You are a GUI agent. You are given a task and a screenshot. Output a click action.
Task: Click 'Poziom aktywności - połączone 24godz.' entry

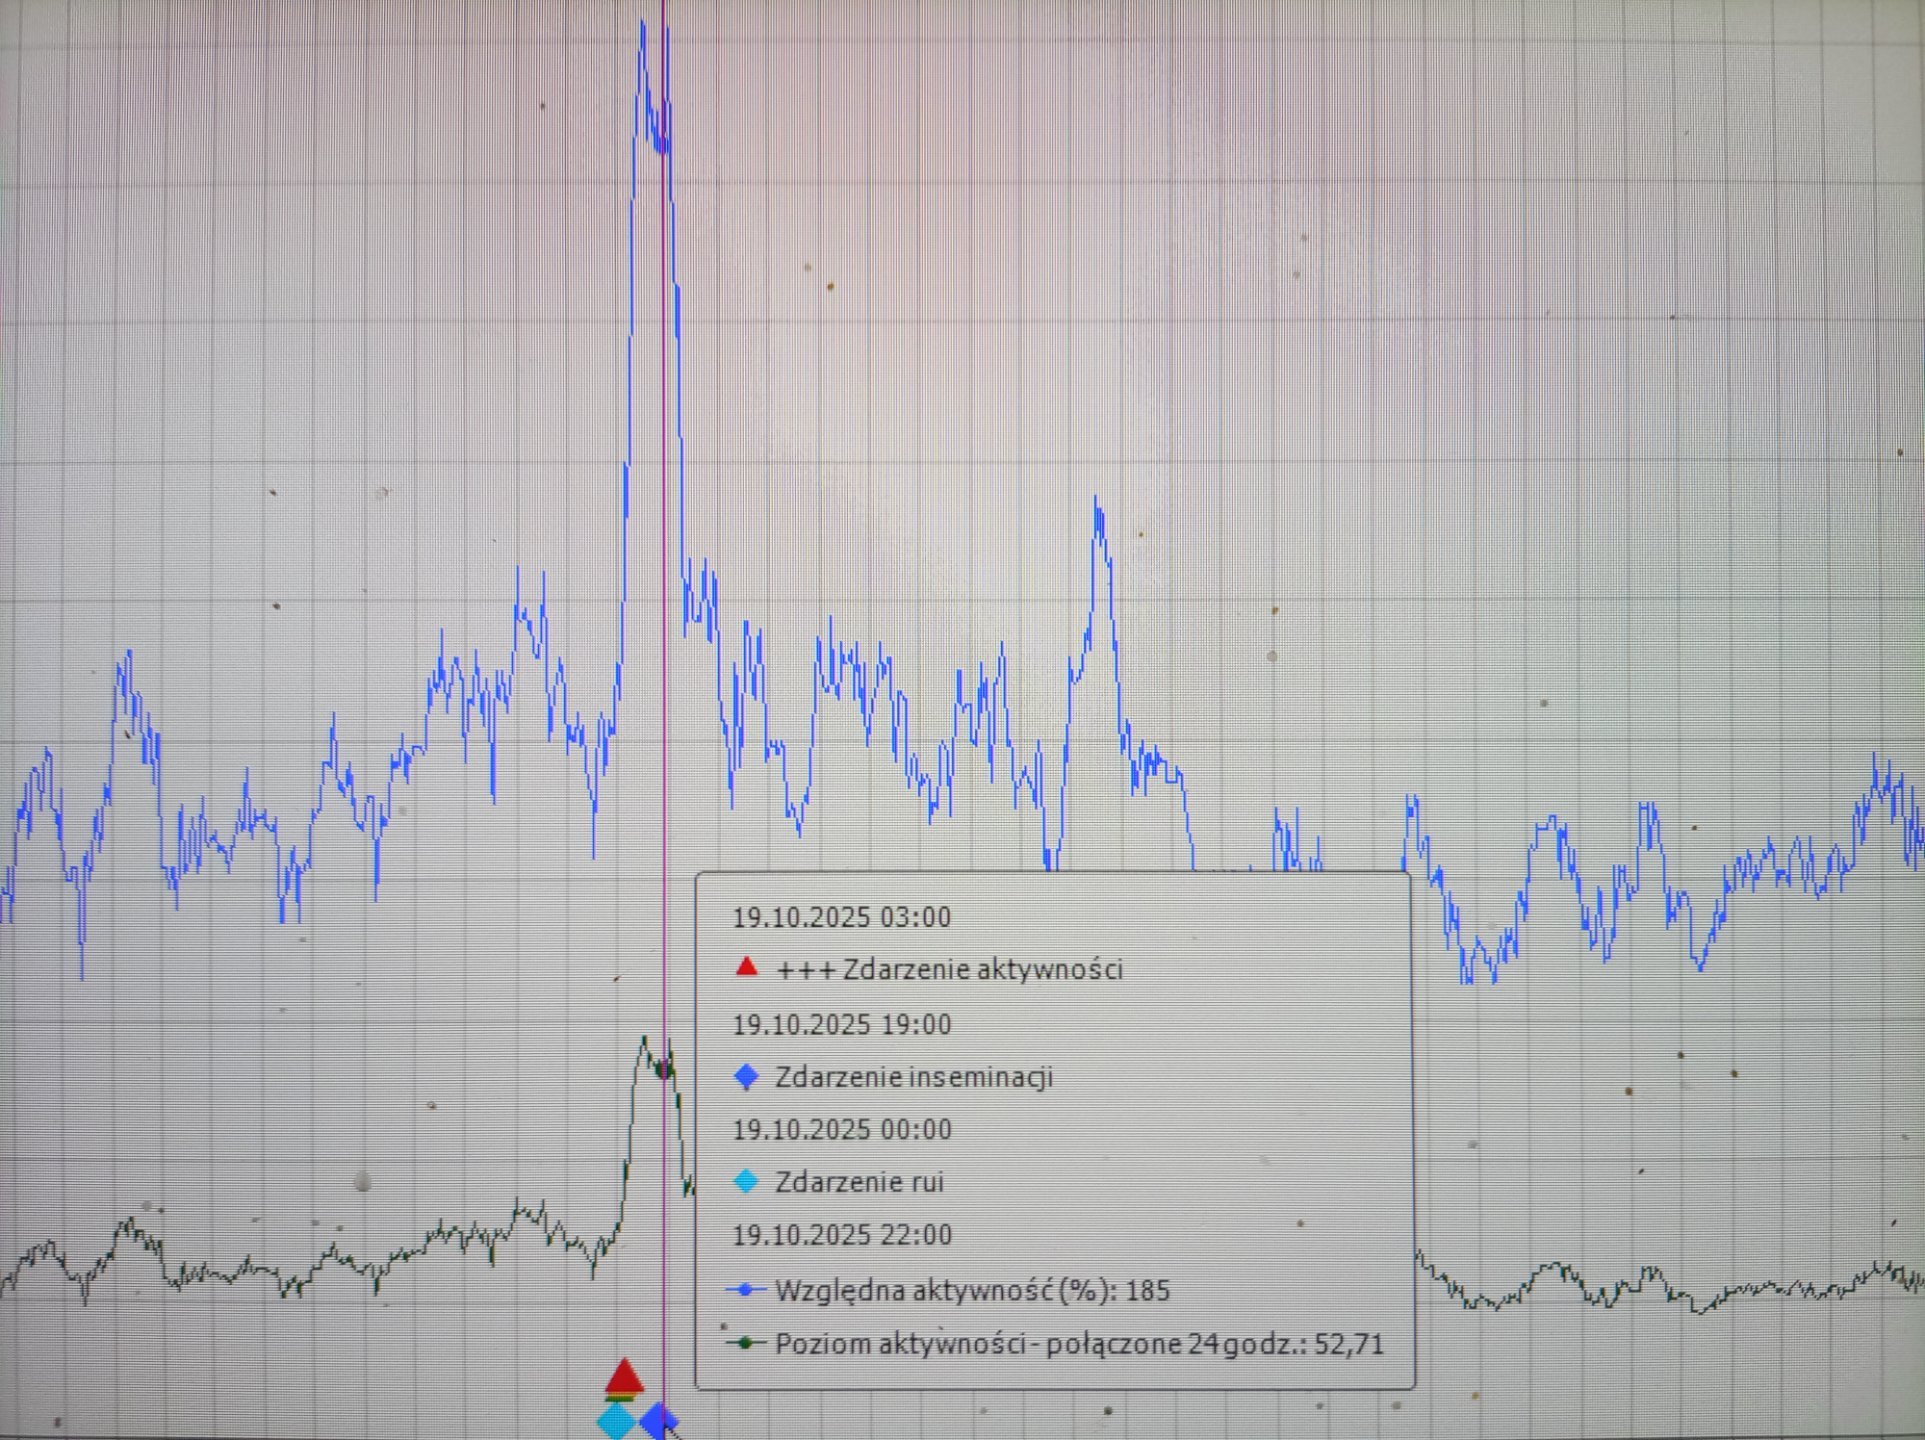pyautogui.click(x=1079, y=1344)
